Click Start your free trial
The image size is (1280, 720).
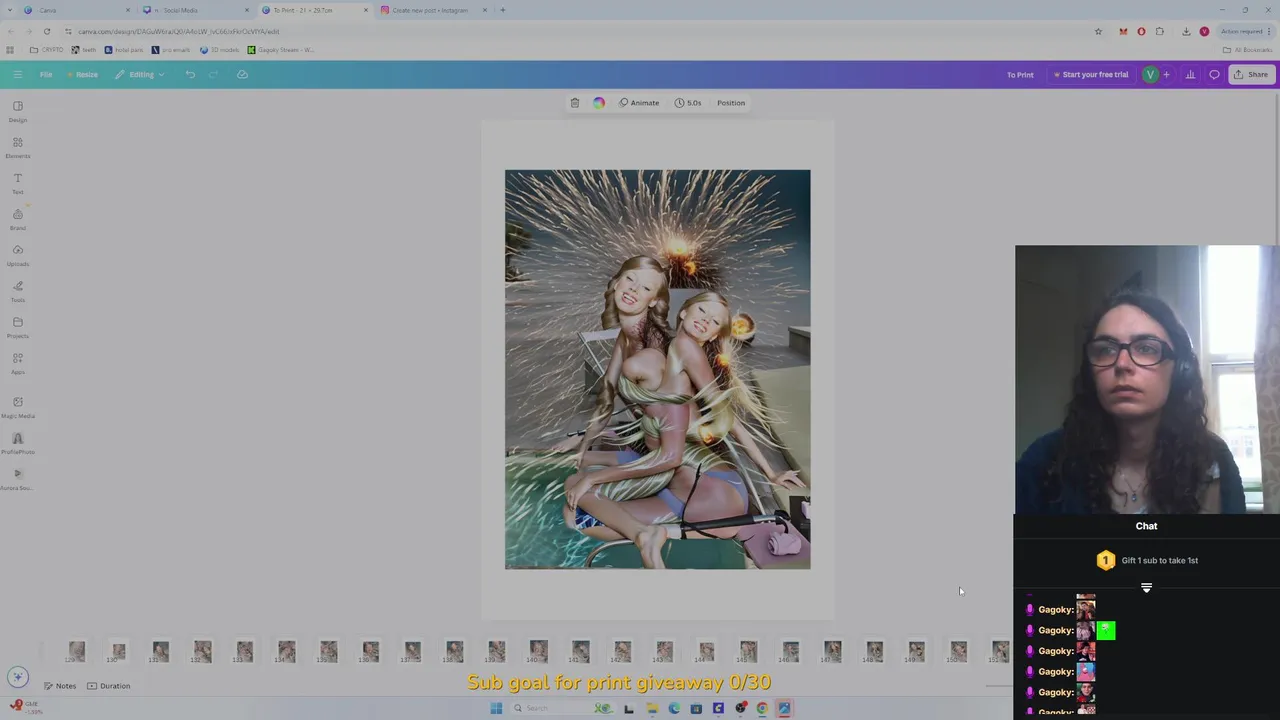pyautogui.click(x=1090, y=75)
